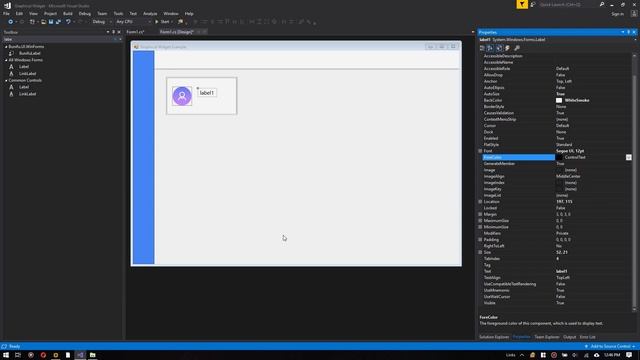Click the BackColor WhiteSmoke swatch
Image resolution: width=640 pixels, height=360 pixels.
pos(559,100)
